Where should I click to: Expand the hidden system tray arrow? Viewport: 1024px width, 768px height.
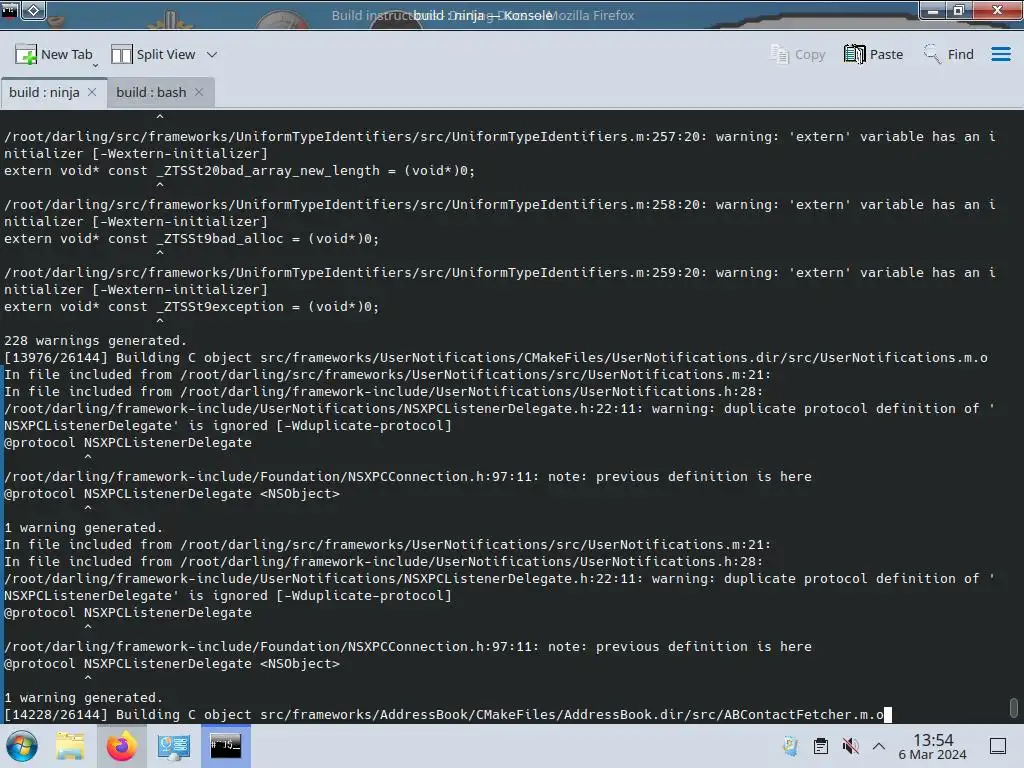click(879, 746)
